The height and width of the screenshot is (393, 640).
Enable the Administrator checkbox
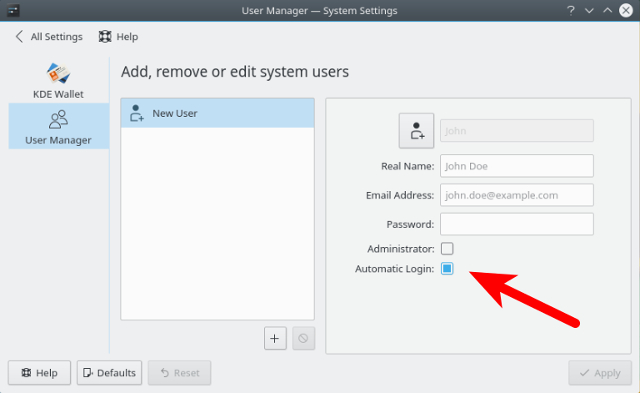(x=447, y=249)
